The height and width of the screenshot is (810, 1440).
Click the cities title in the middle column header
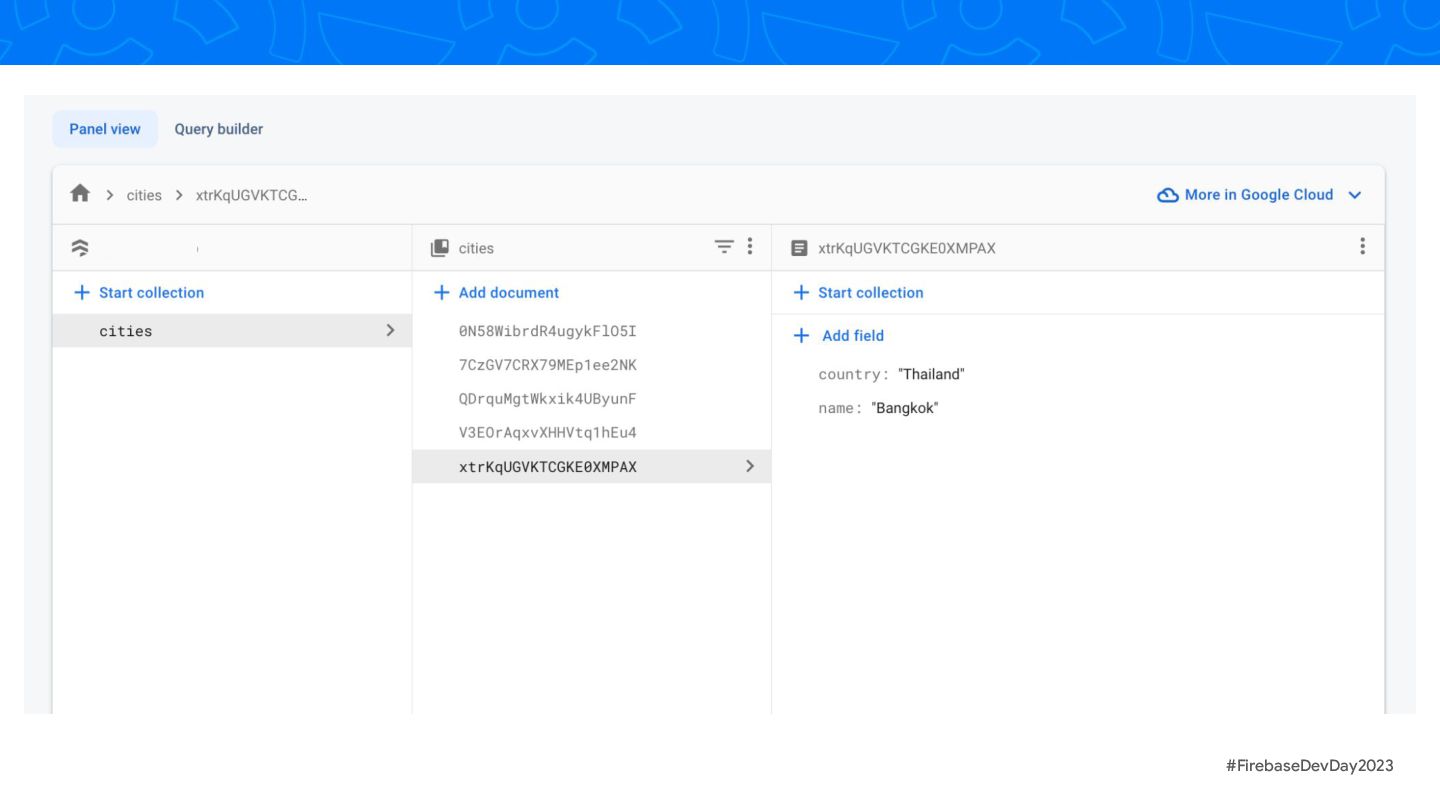(x=476, y=248)
